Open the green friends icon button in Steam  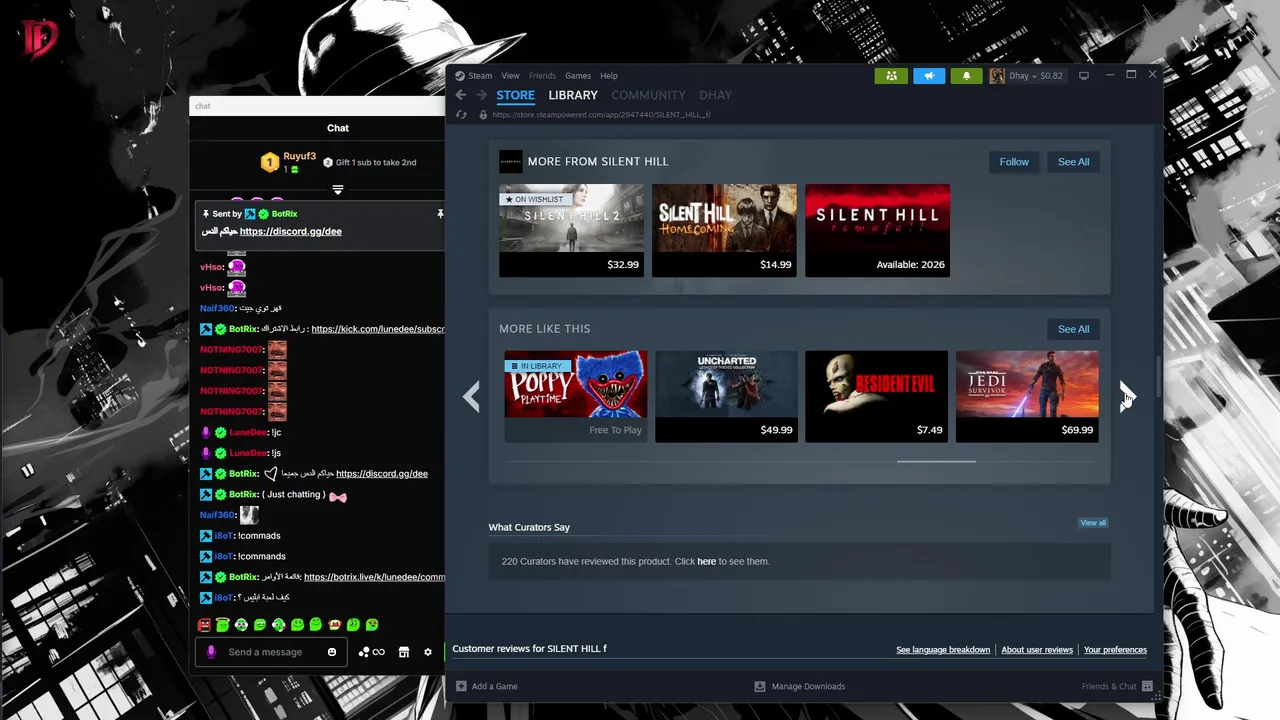pos(891,75)
